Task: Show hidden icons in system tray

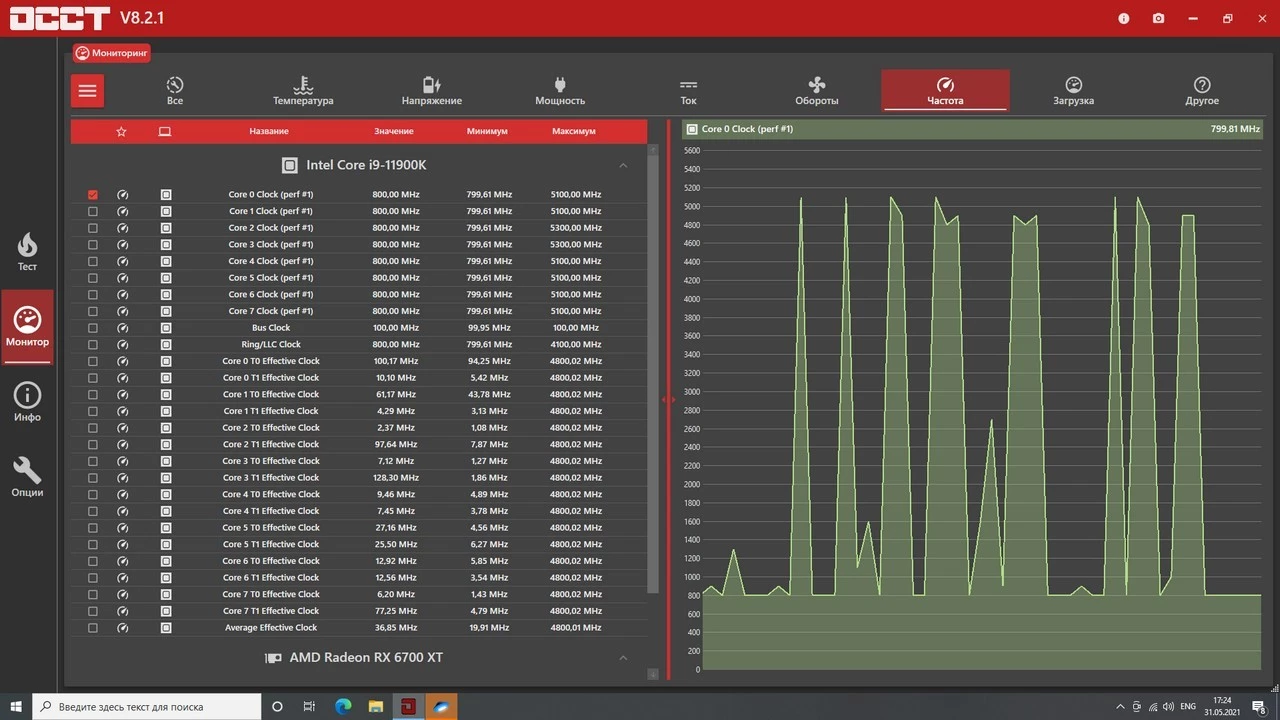Action: (x=1121, y=706)
